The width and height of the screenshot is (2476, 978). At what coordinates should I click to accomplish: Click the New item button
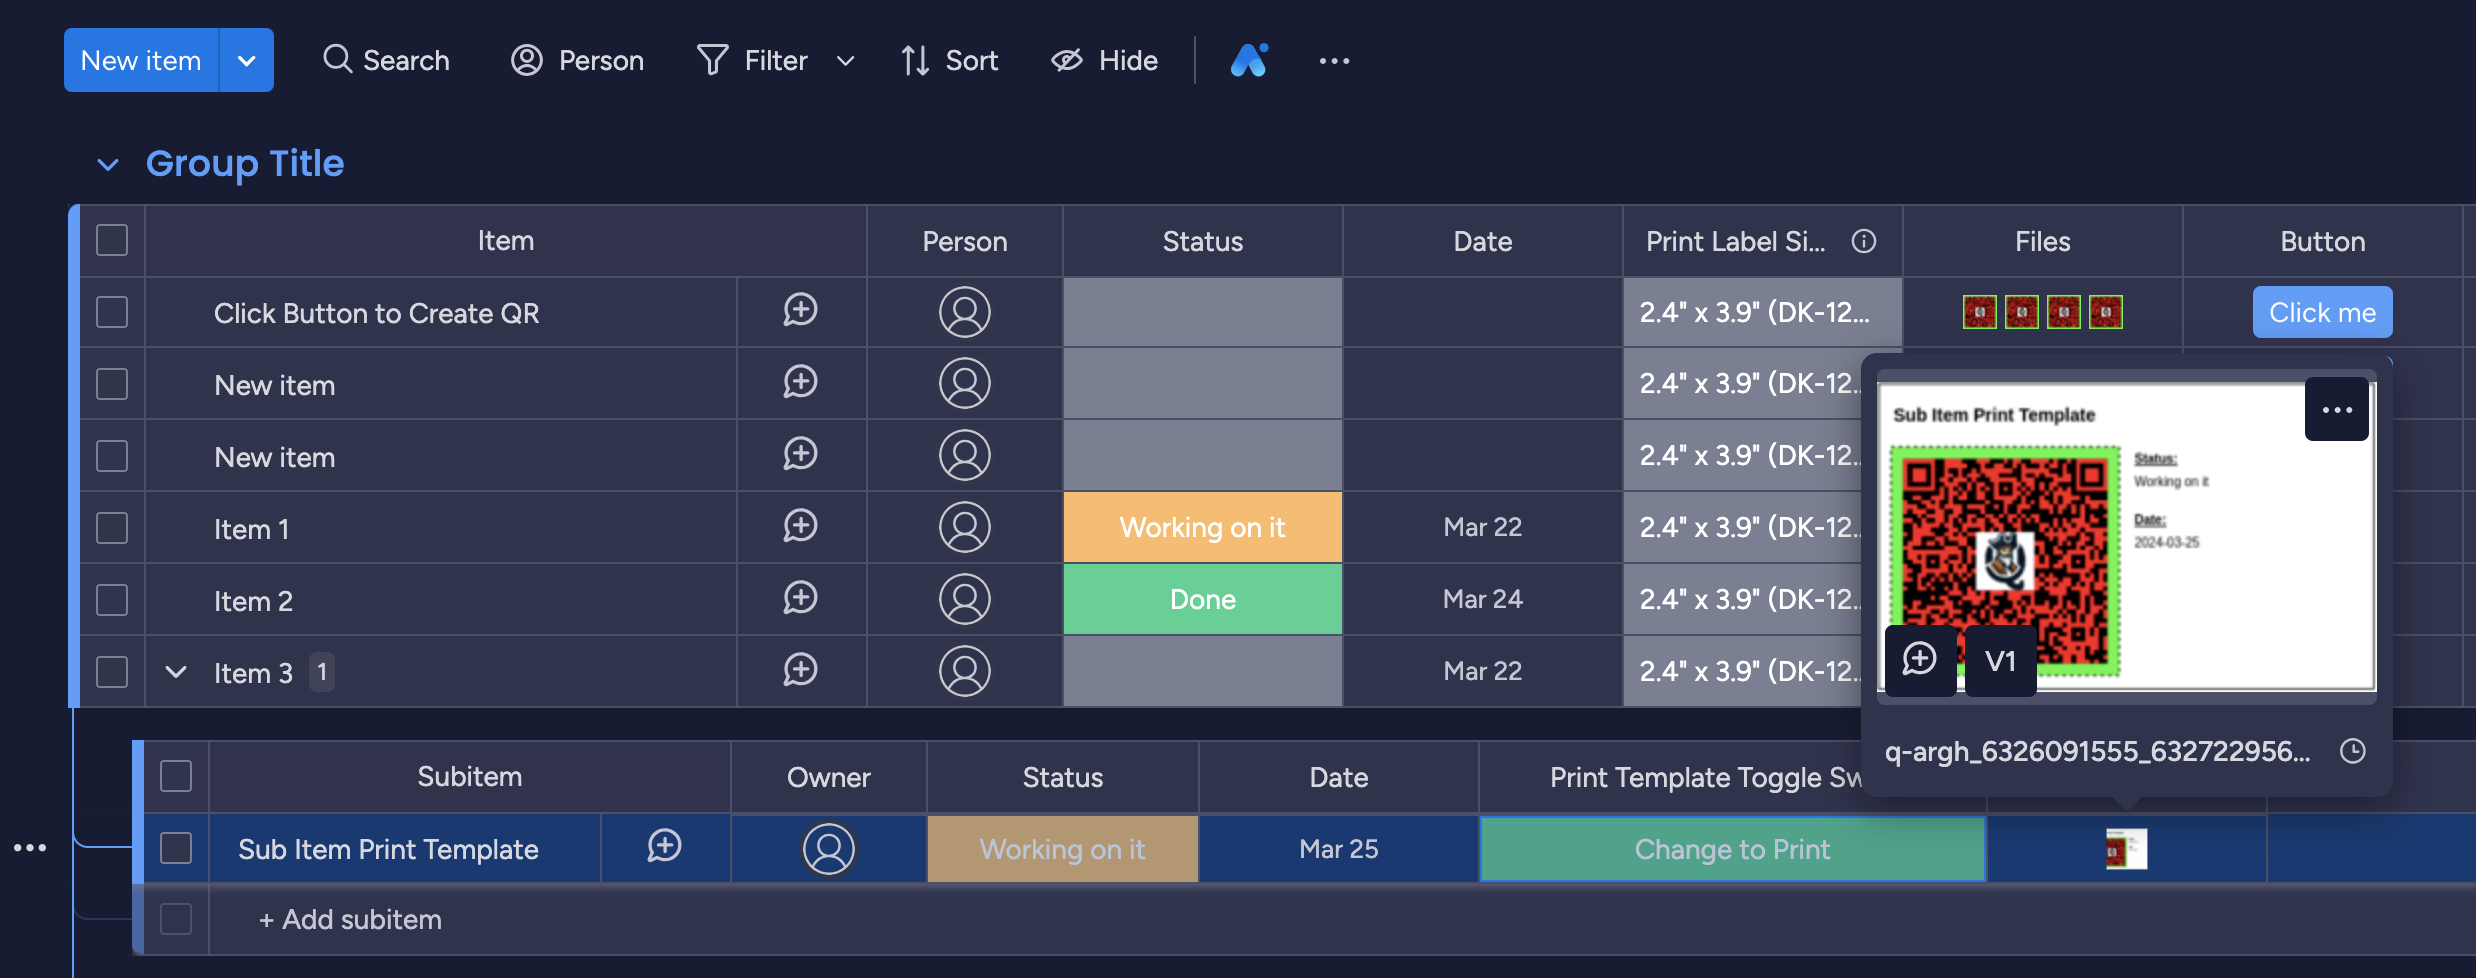click(141, 60)
